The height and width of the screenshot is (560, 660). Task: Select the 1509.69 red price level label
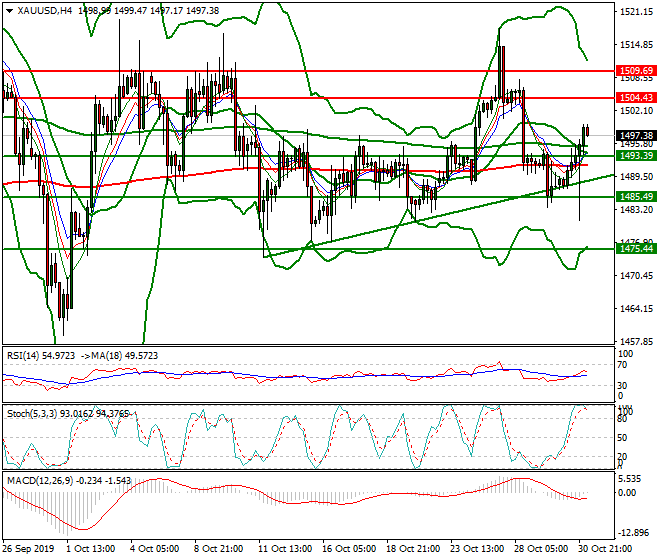636,70
